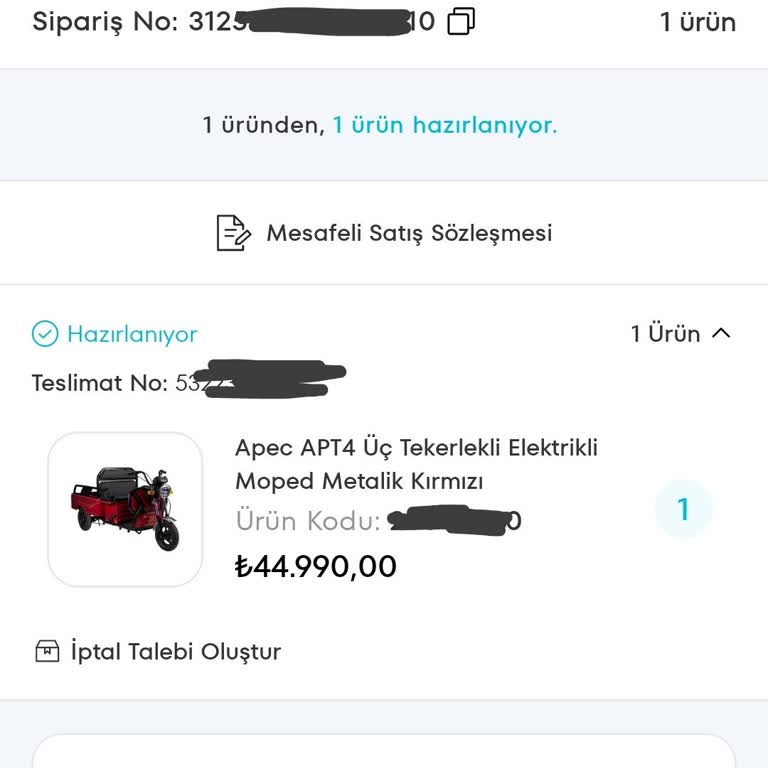This screenshot has height=768, width=768.
Task: Copy the order number with the copy icon
Action: (461, 21)
